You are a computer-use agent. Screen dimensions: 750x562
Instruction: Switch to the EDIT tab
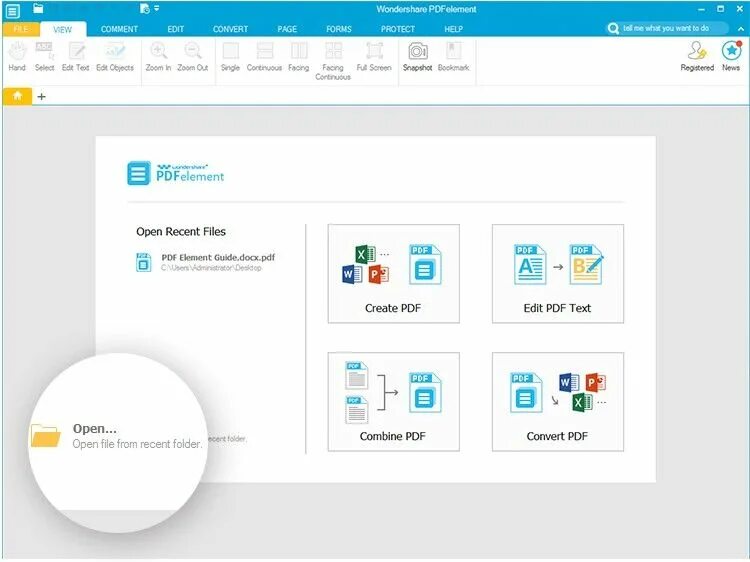[x=176, y=29]
